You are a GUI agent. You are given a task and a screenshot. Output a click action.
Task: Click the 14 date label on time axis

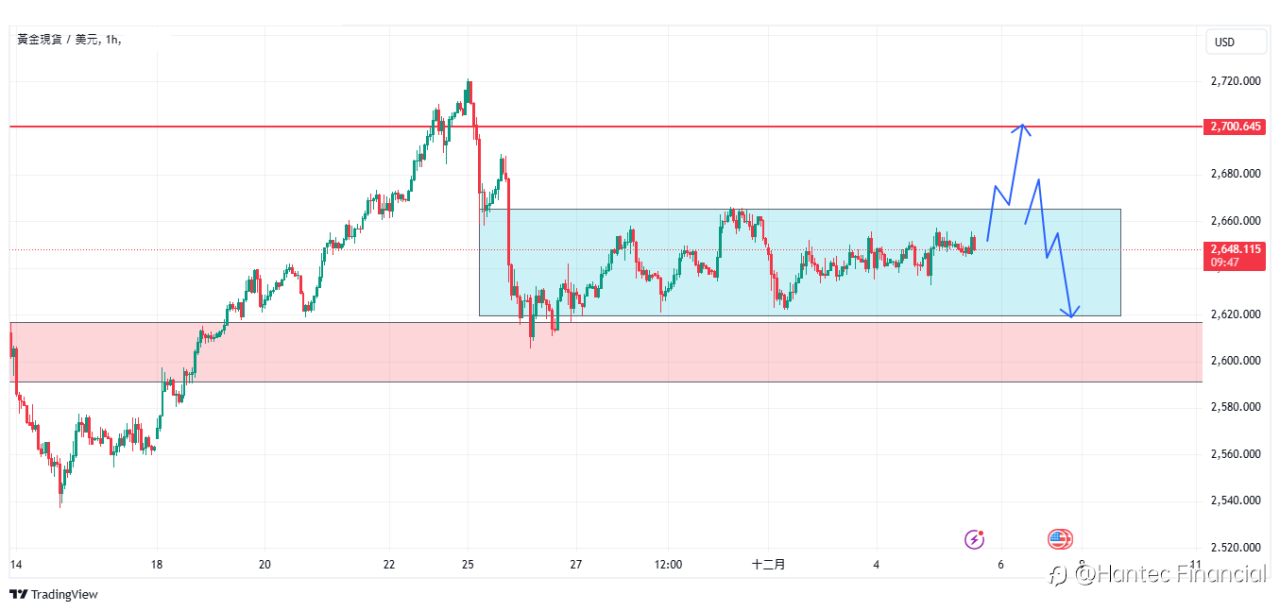point(14,565)
